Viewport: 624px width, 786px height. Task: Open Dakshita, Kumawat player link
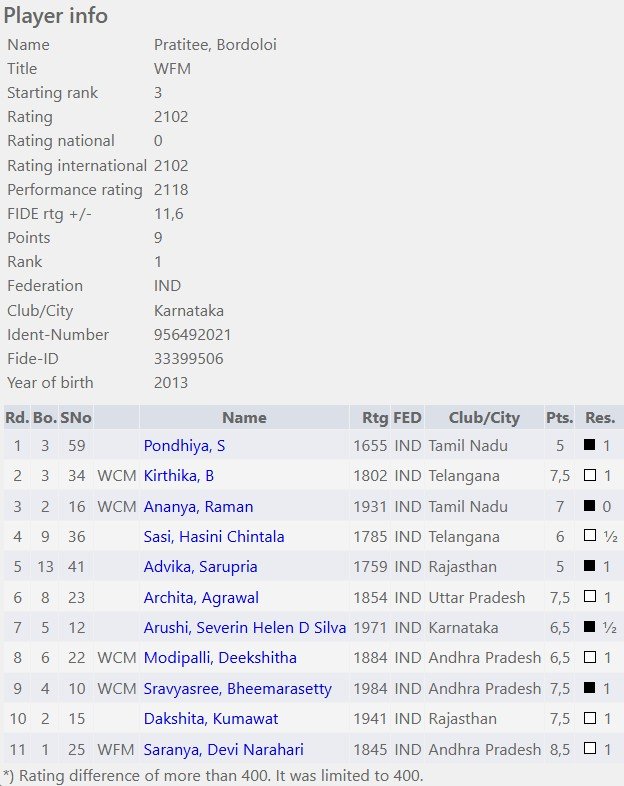211,718
